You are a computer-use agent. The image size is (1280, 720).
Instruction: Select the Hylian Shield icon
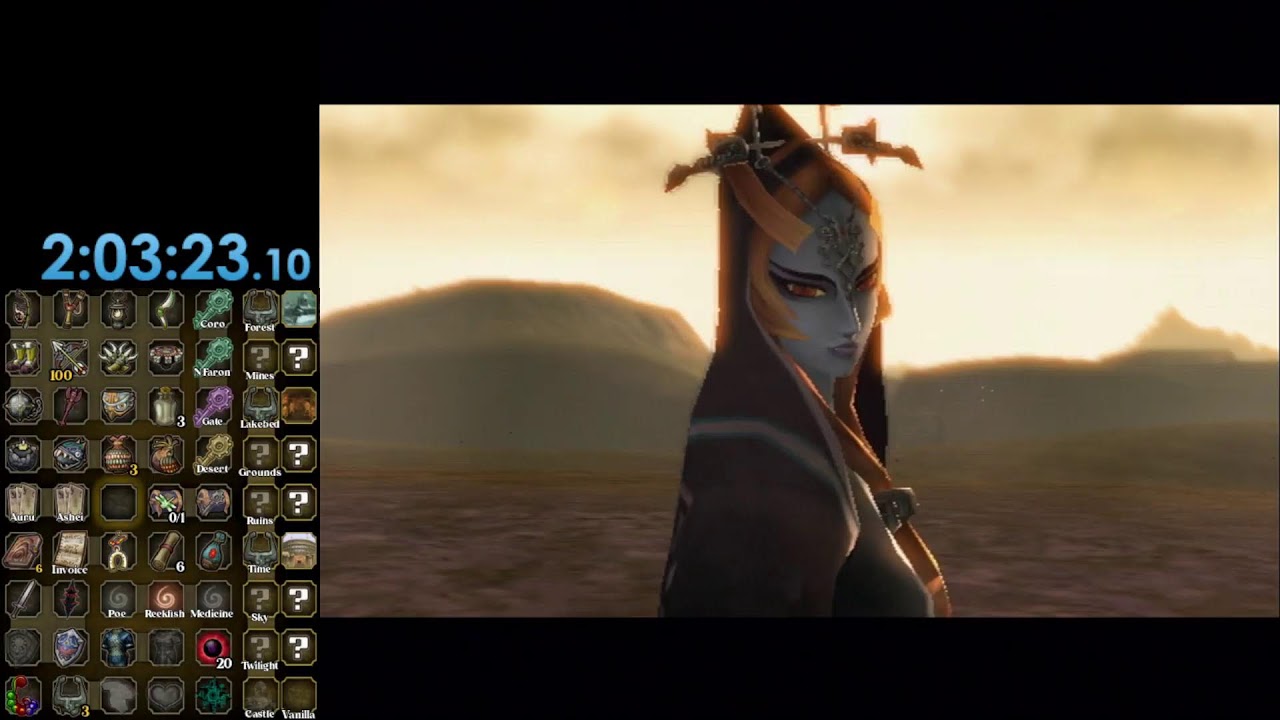point(70,647)
